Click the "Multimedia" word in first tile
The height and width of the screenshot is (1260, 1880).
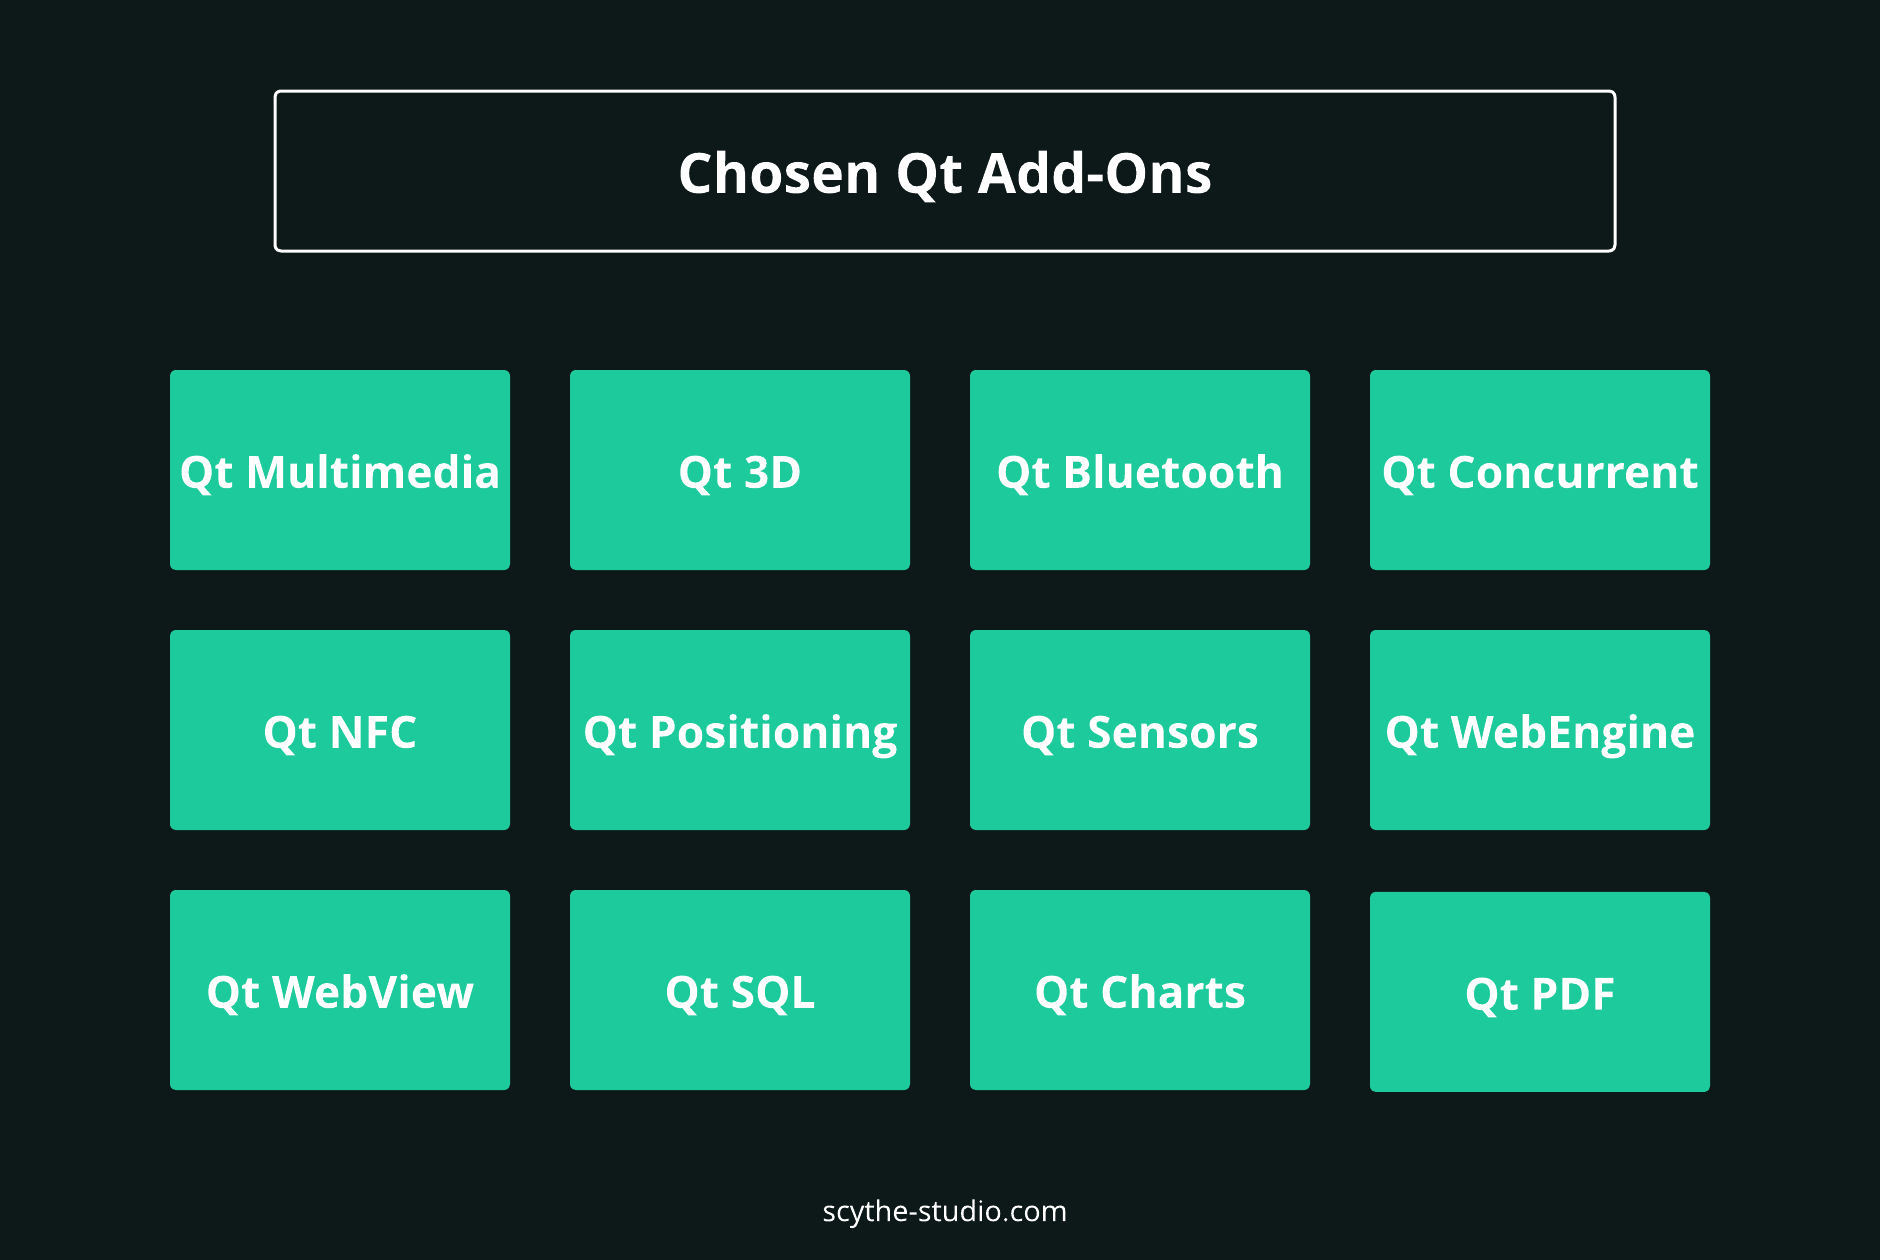point(373,472)
